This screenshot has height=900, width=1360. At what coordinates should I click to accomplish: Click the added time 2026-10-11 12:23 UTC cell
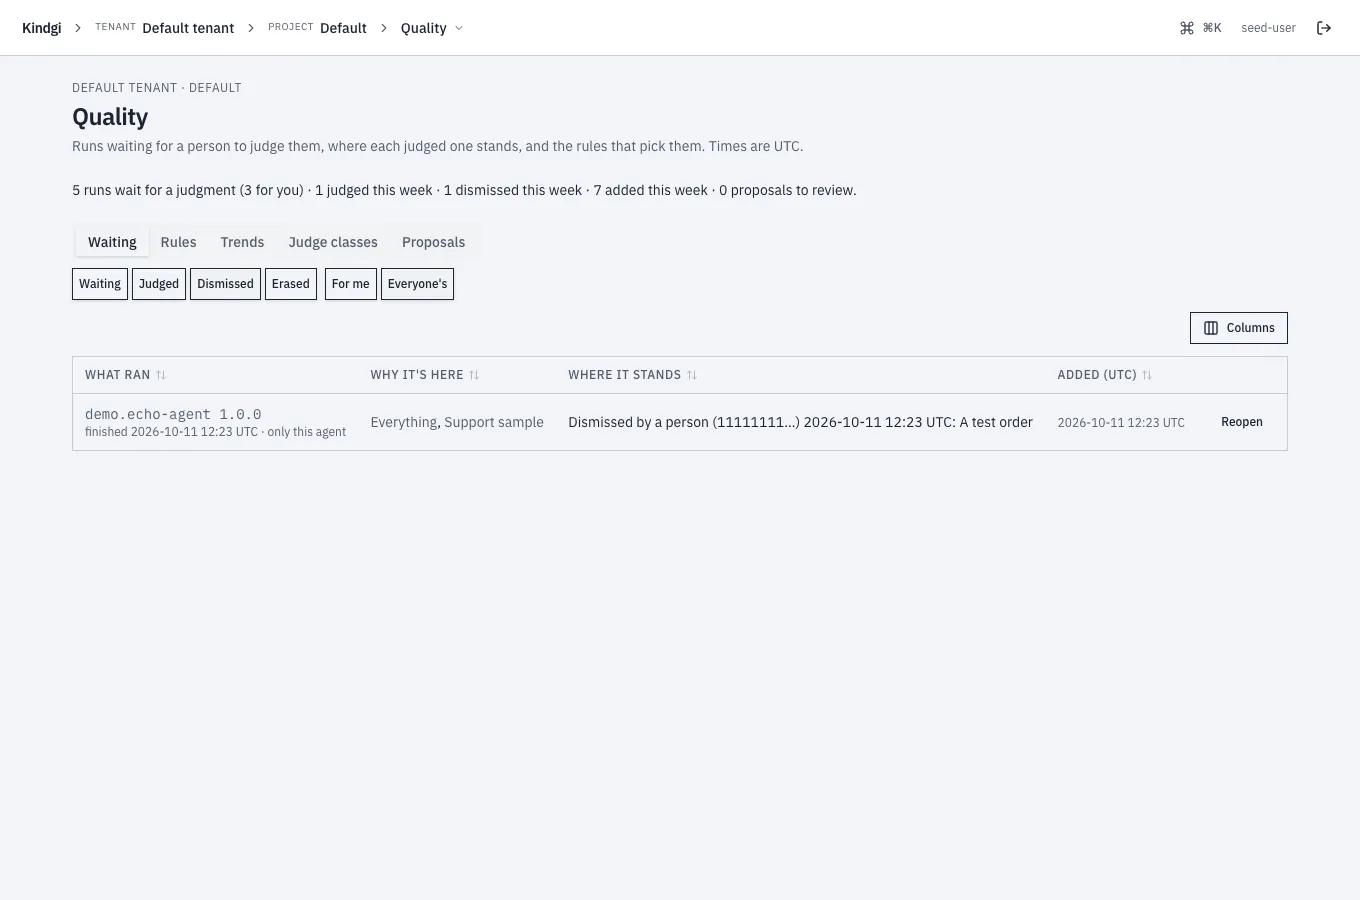[x=1121, y=423]
